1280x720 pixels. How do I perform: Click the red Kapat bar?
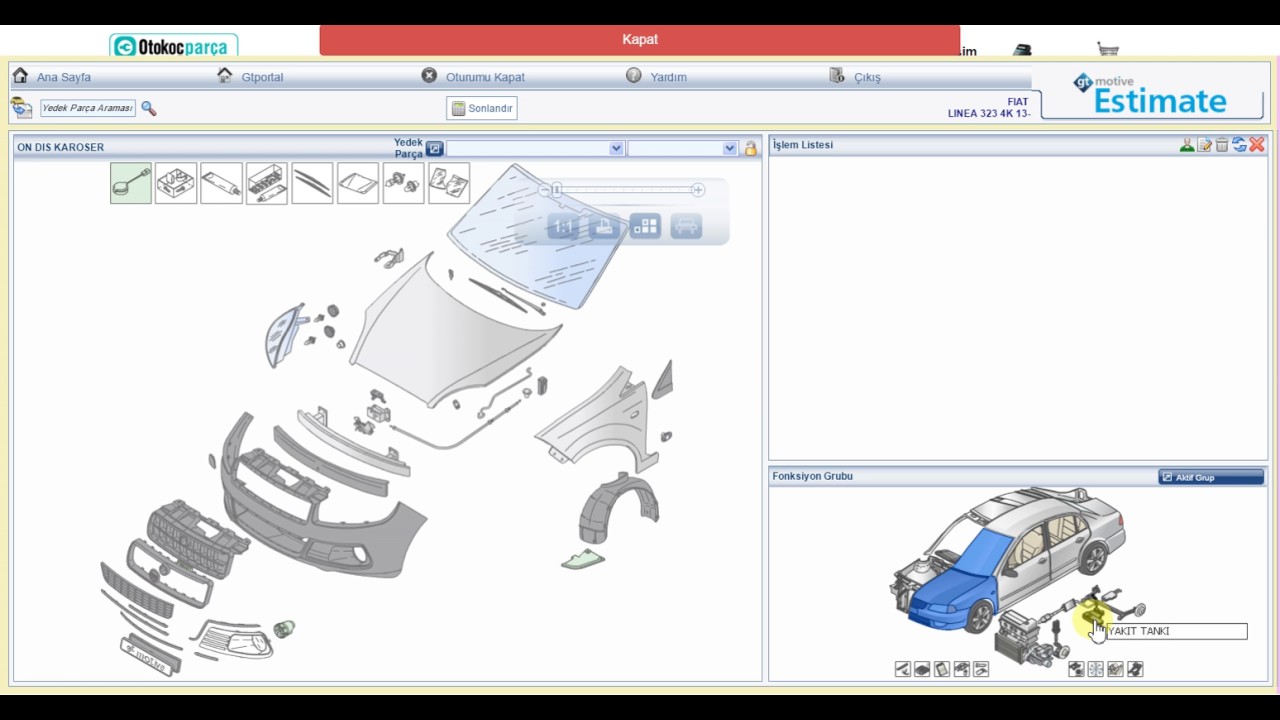[640, 40]
